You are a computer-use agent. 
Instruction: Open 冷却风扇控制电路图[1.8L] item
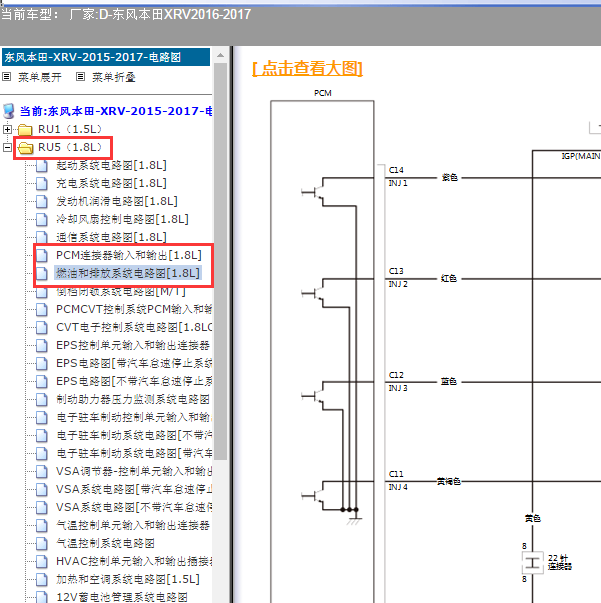click(122, 220)
